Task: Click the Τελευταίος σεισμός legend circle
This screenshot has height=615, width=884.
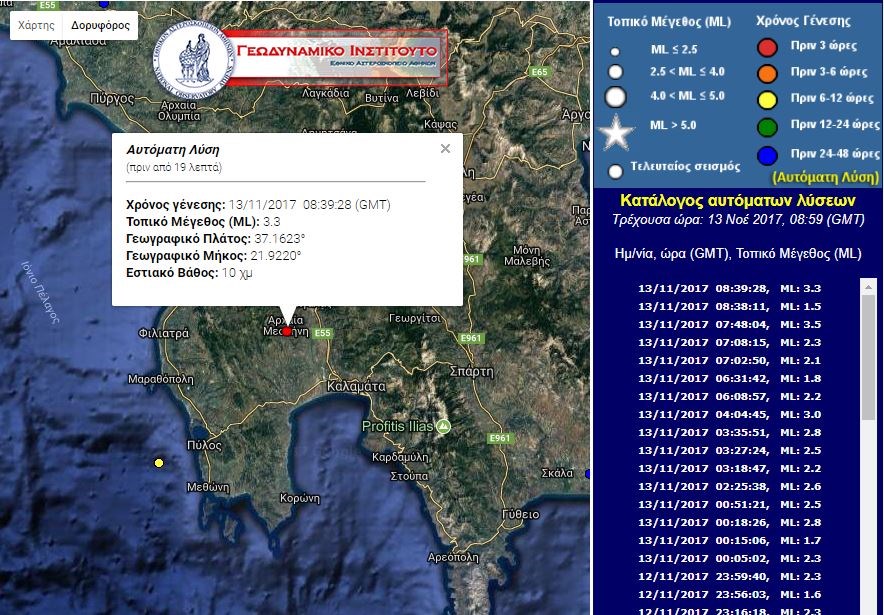Action: (615, 171)
